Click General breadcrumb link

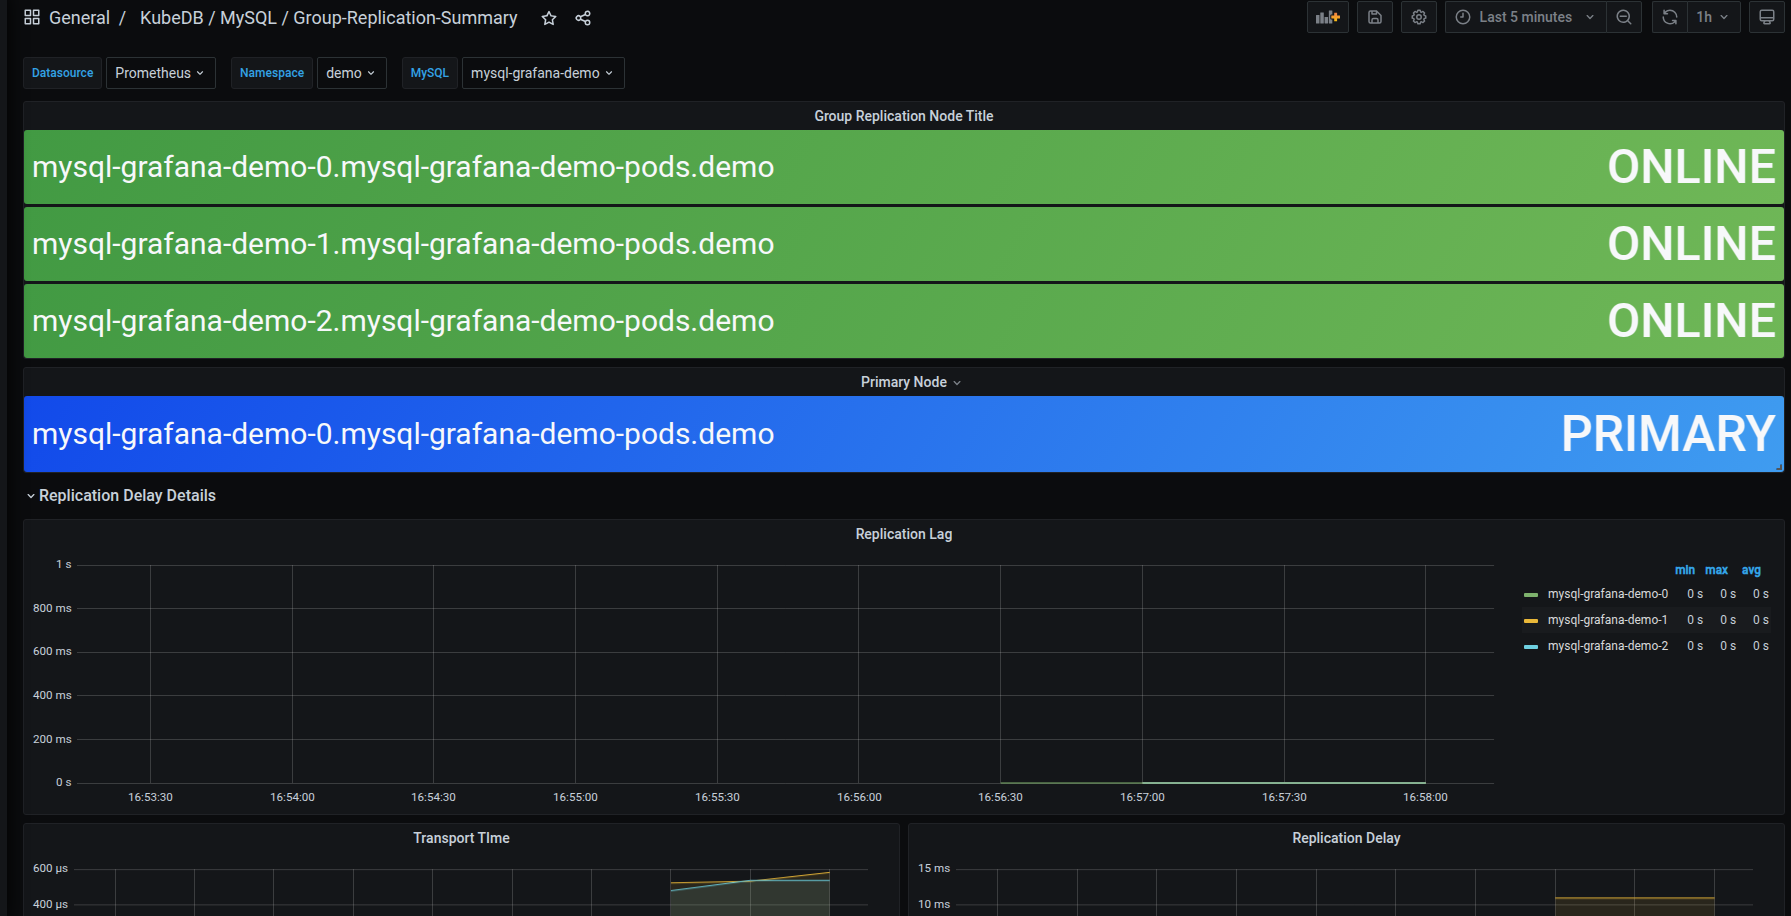point(79,18)
